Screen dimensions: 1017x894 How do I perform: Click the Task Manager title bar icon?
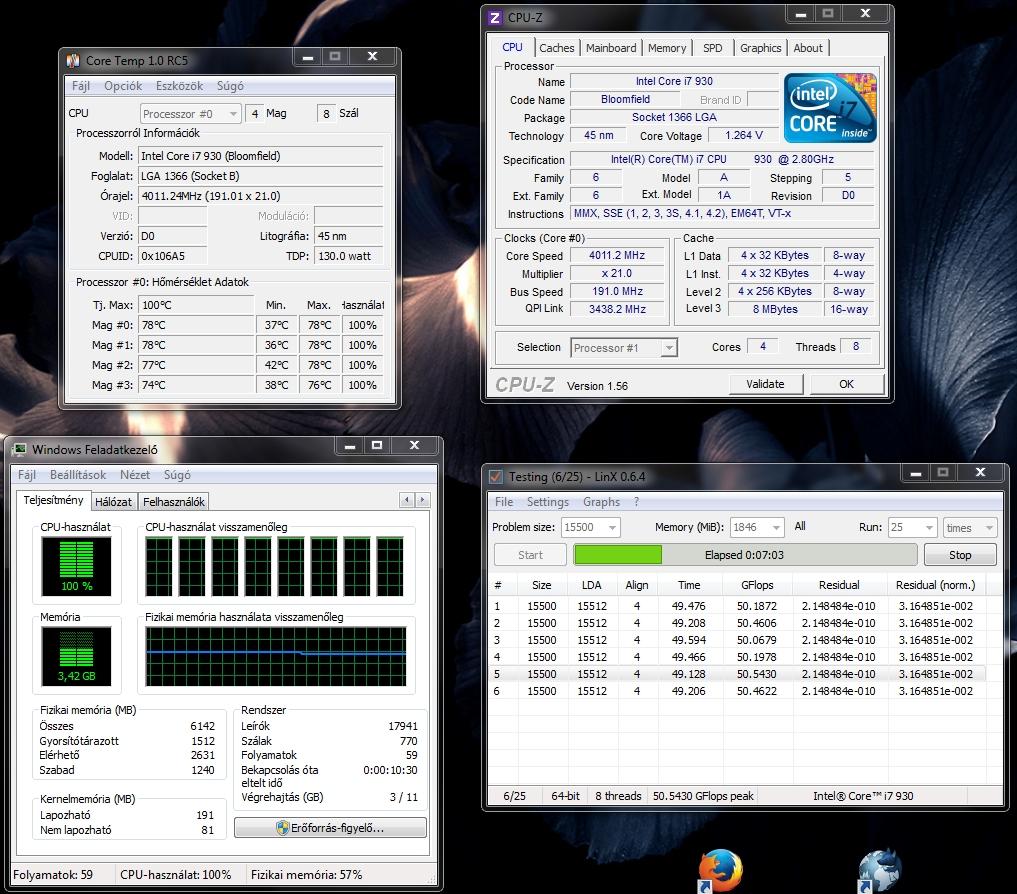tap(20, 449)
